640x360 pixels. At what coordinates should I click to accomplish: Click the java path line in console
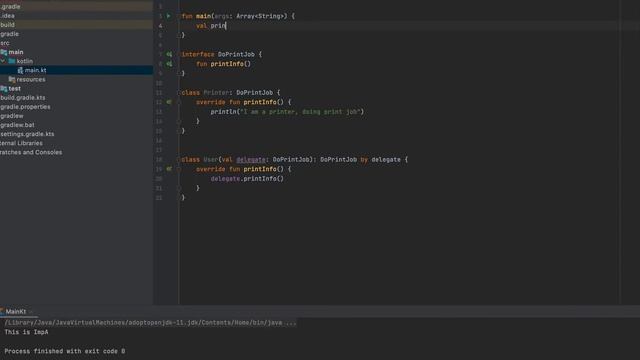150,322
